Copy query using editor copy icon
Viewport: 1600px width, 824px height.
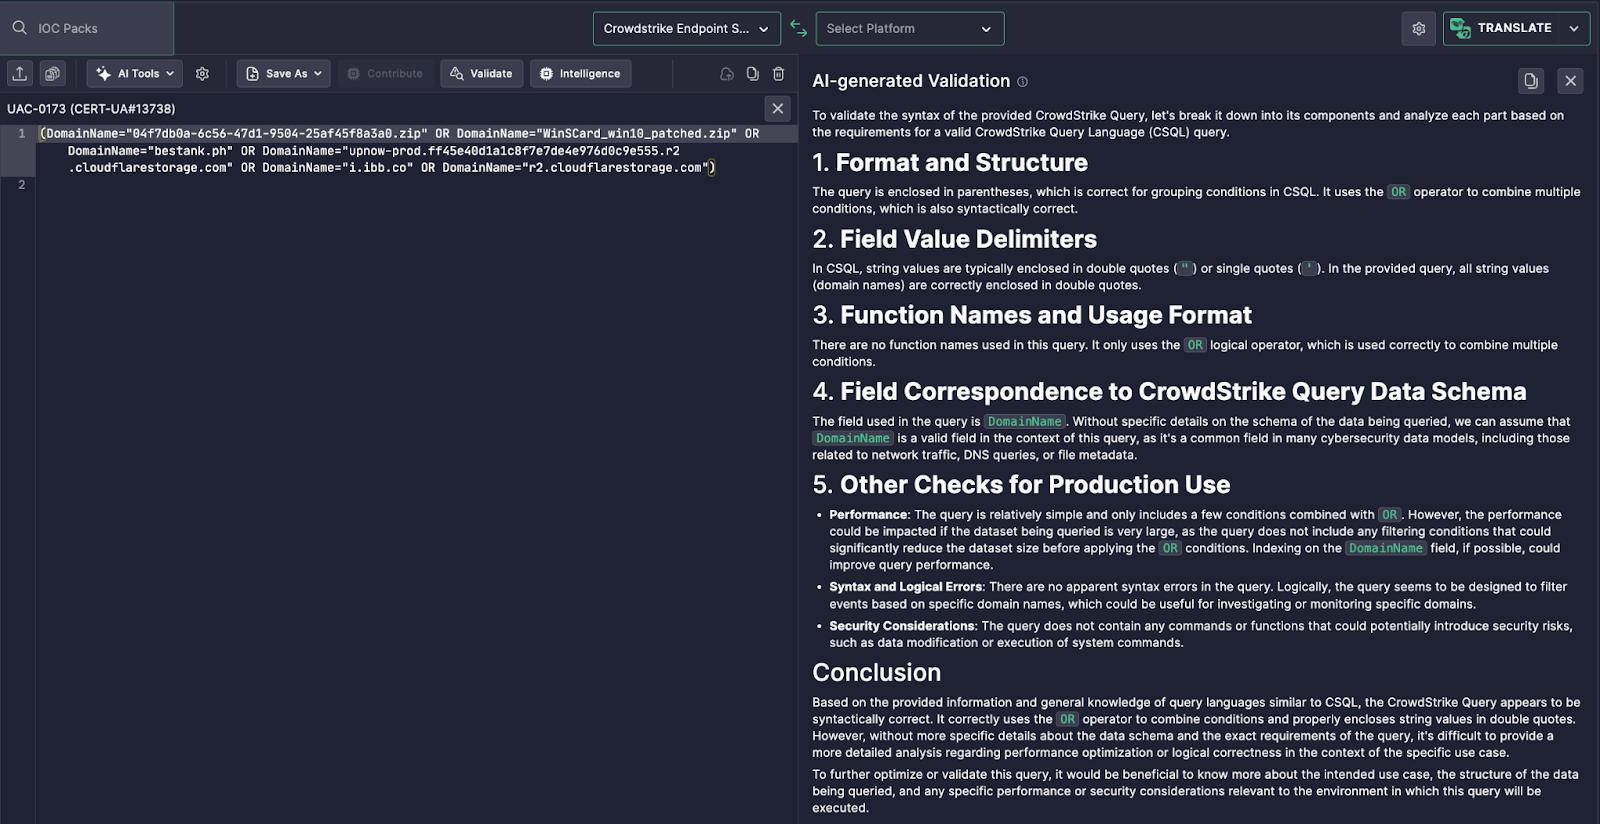(x=753, y=74)
